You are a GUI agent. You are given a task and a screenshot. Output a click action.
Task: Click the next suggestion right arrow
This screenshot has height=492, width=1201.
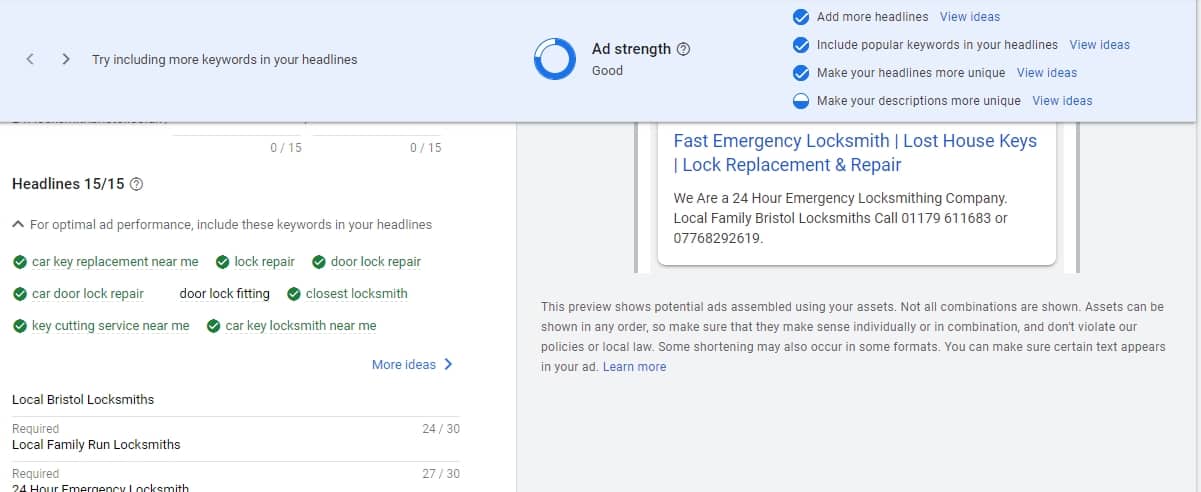coord(66,59)
